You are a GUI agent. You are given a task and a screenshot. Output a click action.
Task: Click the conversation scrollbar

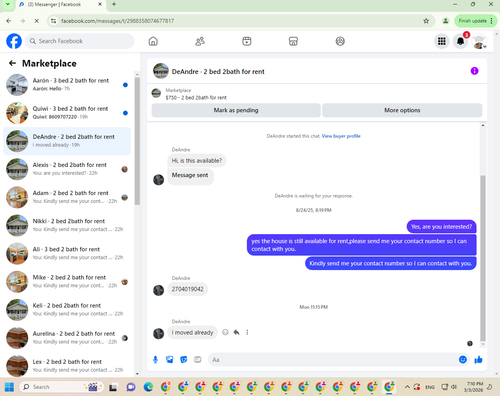(483, 257)
